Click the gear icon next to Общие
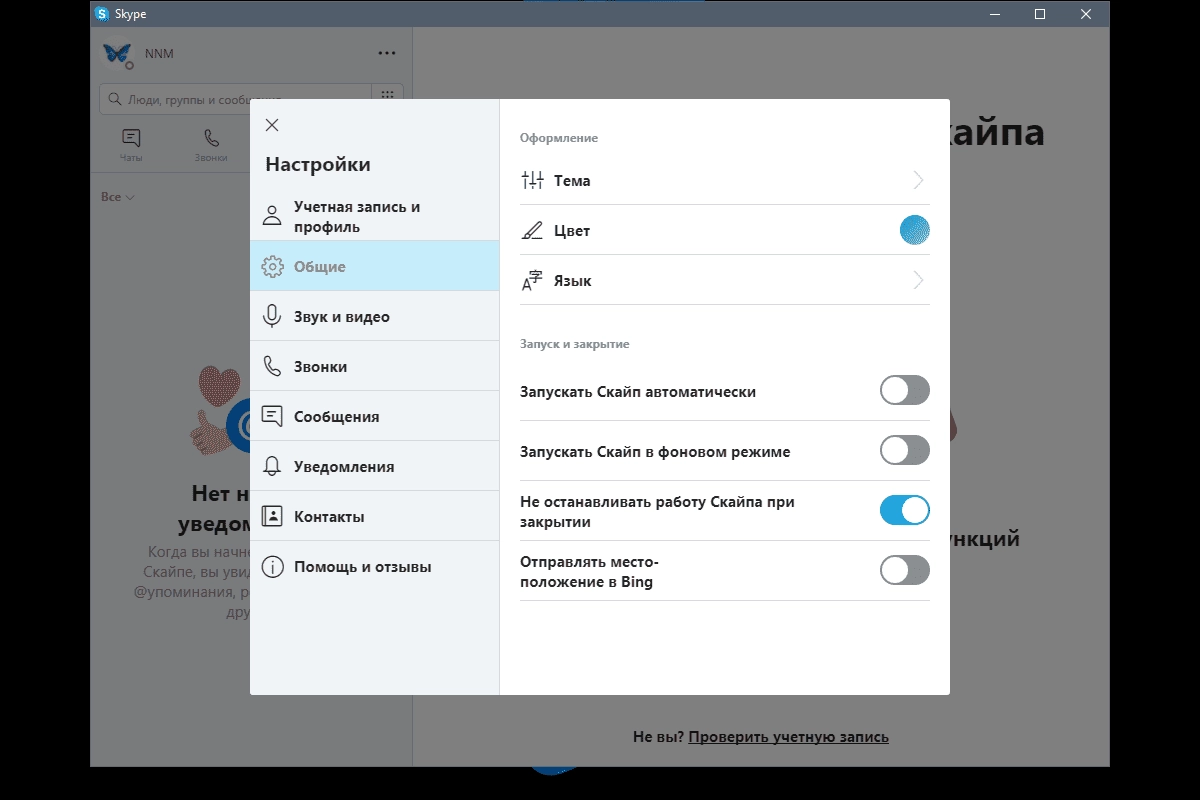 [272, 267]
